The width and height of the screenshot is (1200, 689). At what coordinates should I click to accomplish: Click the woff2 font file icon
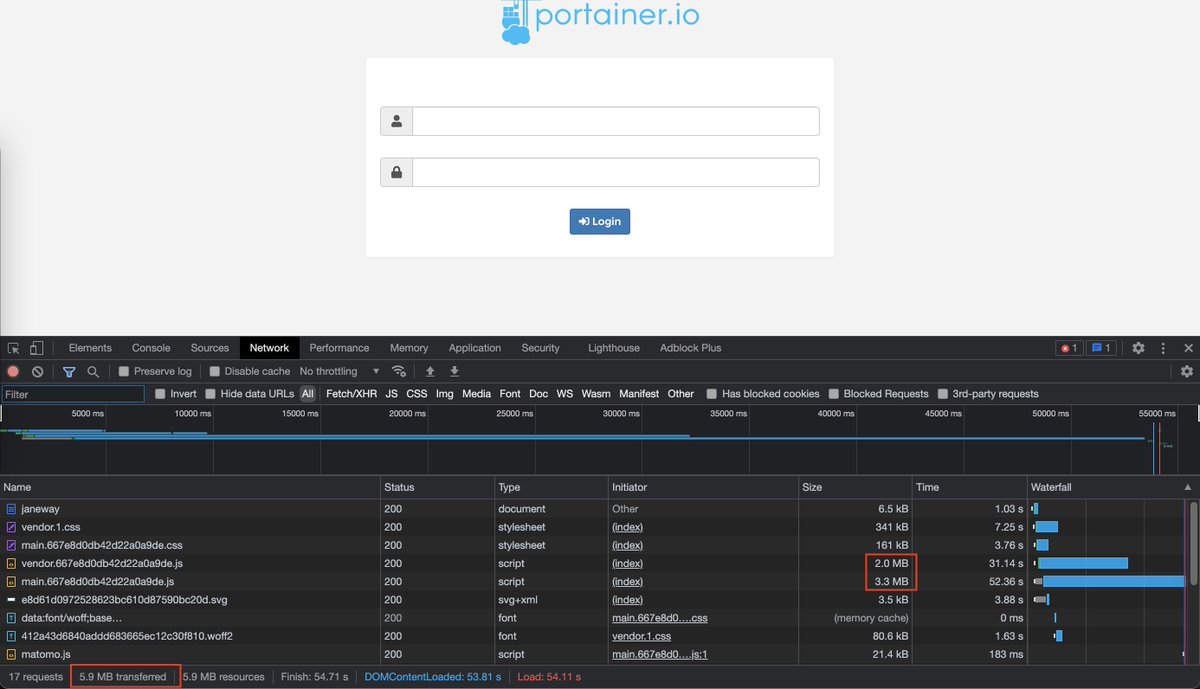coord(11,636)
